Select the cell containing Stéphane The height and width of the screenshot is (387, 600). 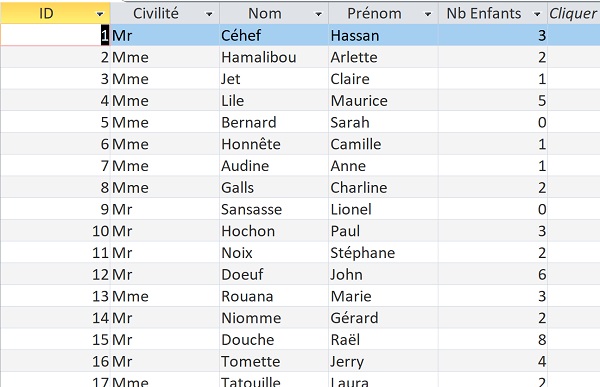[x=383, y=253]
